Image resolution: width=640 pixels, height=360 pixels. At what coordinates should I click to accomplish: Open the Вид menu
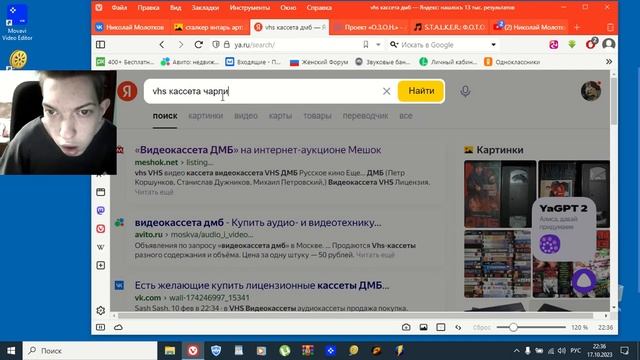(x=176, y=7)
